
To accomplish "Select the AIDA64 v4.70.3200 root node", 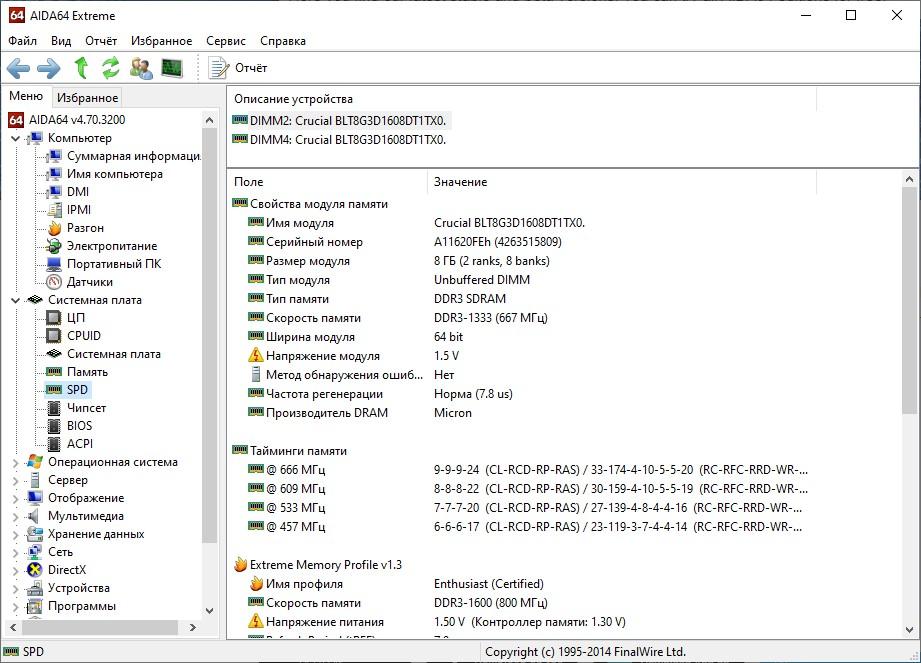I will pos(77,120).
